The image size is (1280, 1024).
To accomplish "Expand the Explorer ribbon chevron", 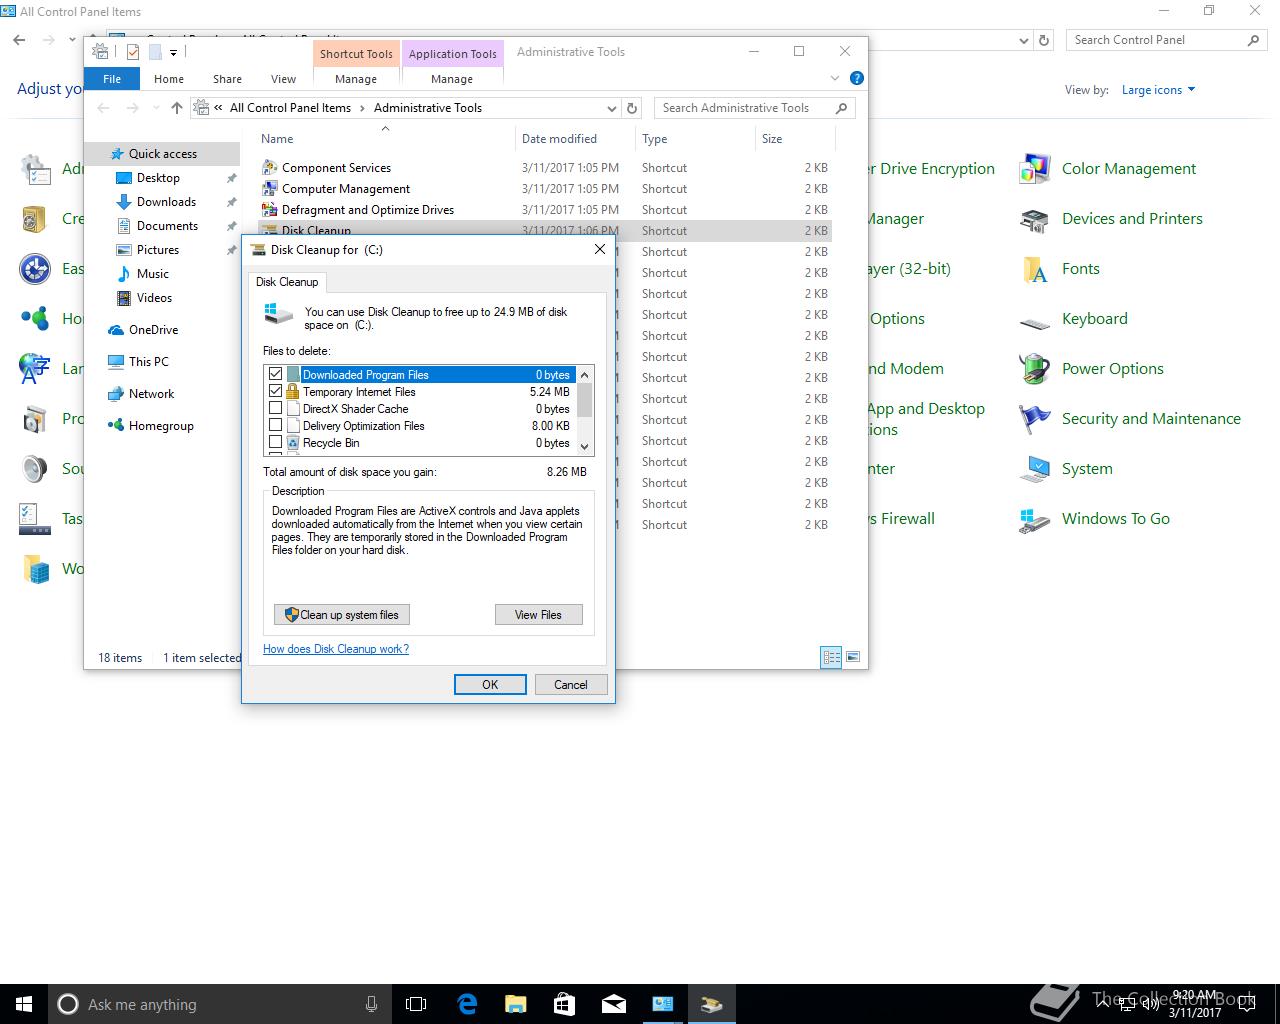I will [835, 78].
